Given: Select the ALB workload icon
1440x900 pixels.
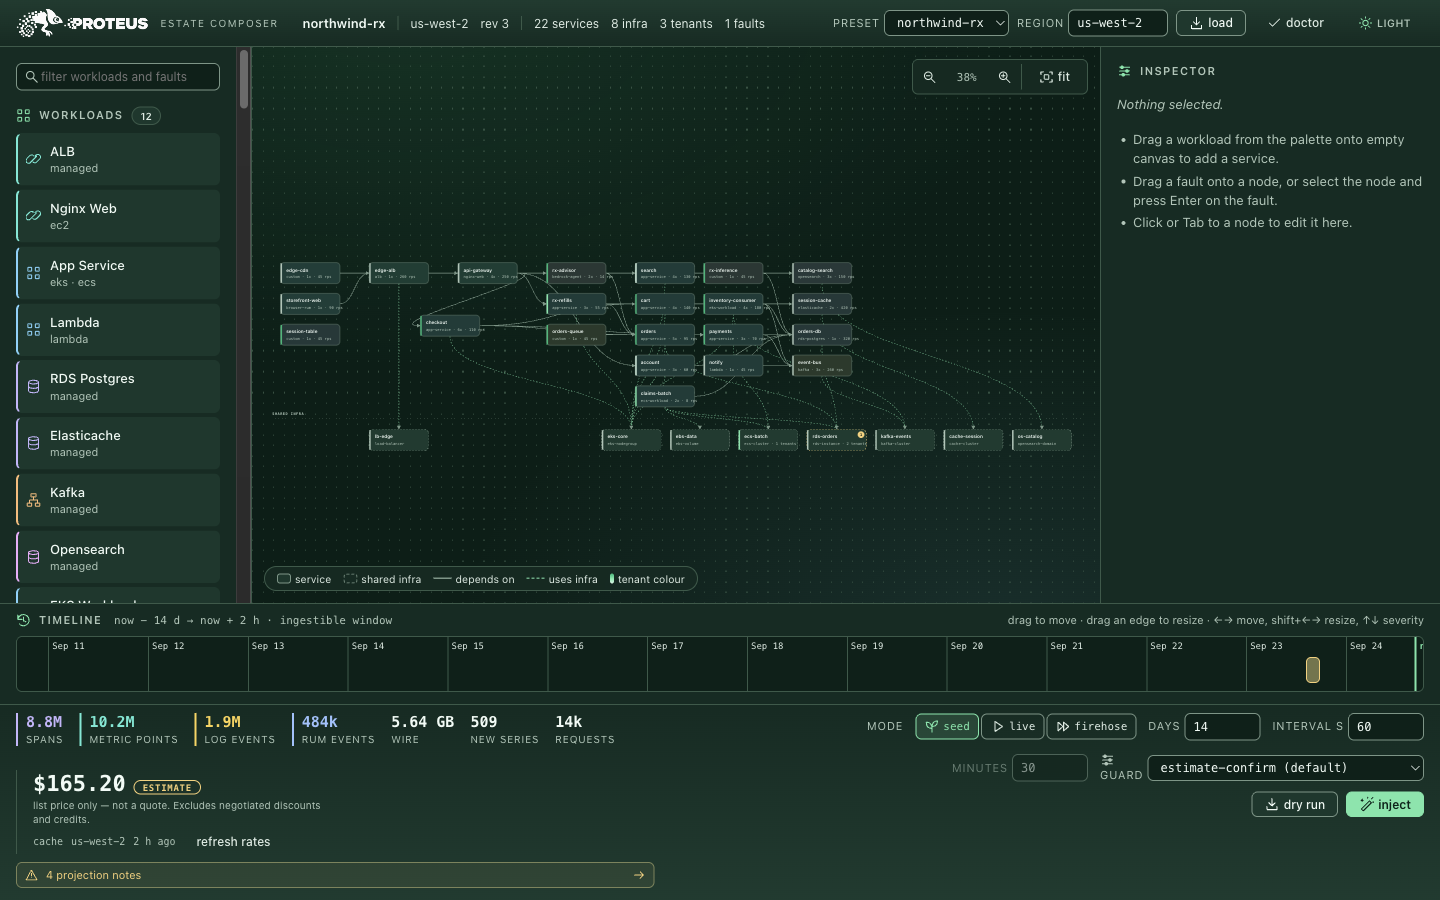Looking at the screenshot, I should [33, 159].
